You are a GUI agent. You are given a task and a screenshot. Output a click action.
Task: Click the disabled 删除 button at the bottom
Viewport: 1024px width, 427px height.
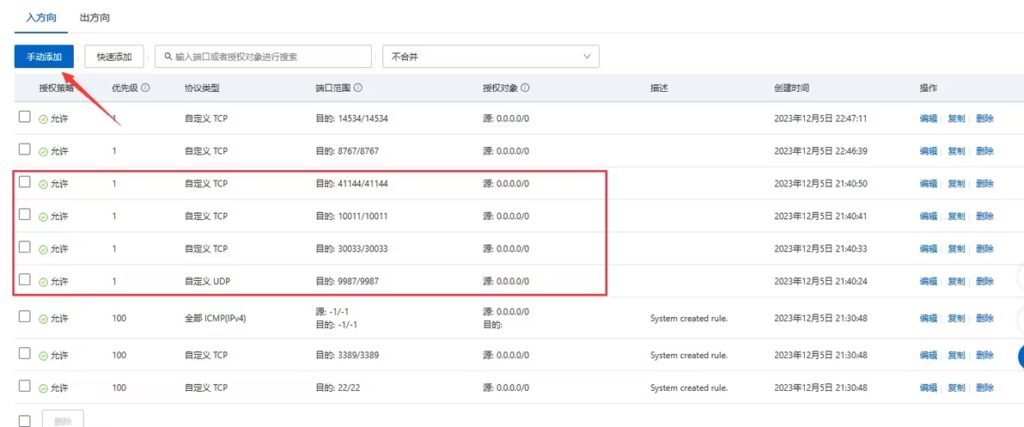click(63, 420)
